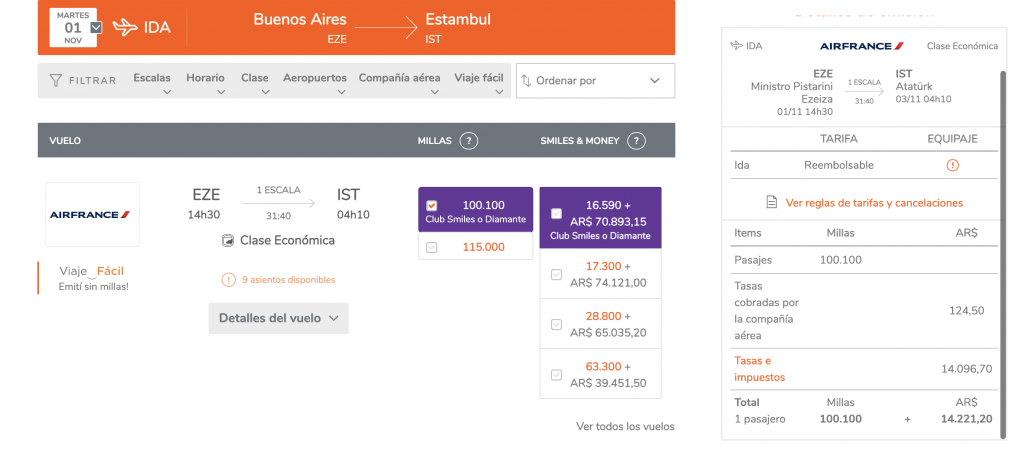Click the FILTRAR label
The image size is (1024, 458).
pyautogui.click(x=93, y=81)
